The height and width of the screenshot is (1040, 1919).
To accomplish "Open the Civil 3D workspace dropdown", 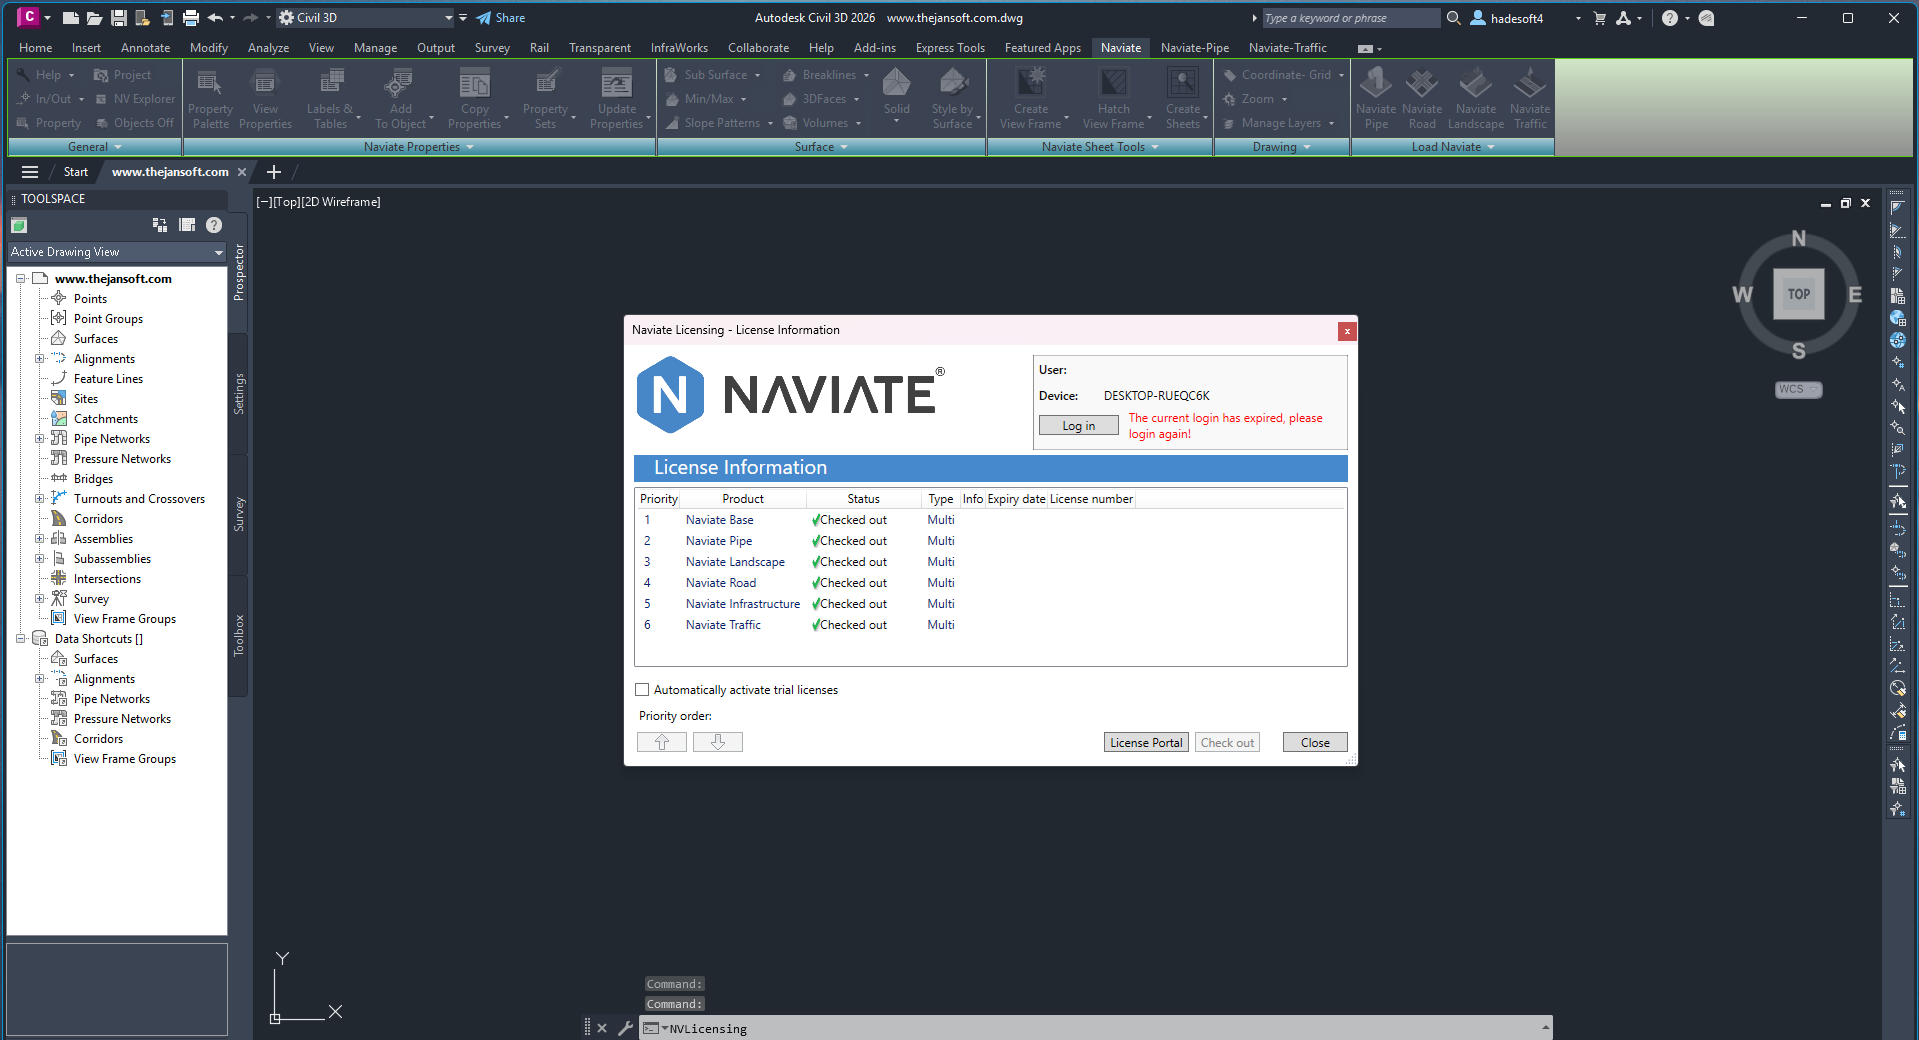I will click(366, 18).
